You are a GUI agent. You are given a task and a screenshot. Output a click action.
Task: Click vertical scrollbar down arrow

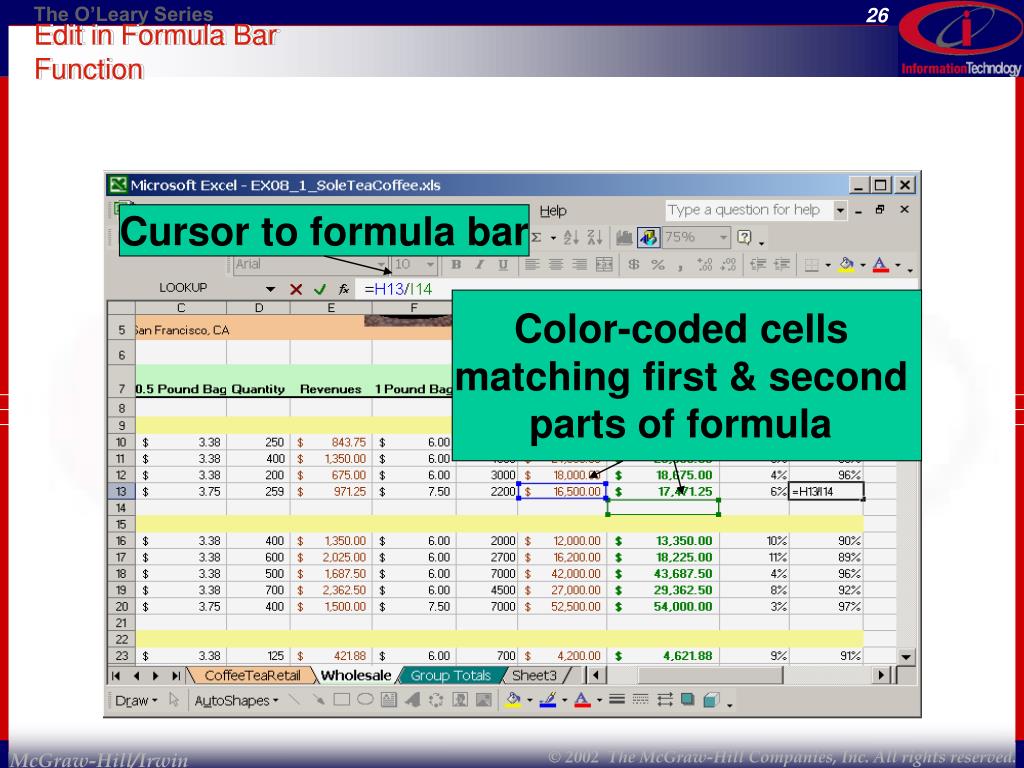tap(906, 657)
